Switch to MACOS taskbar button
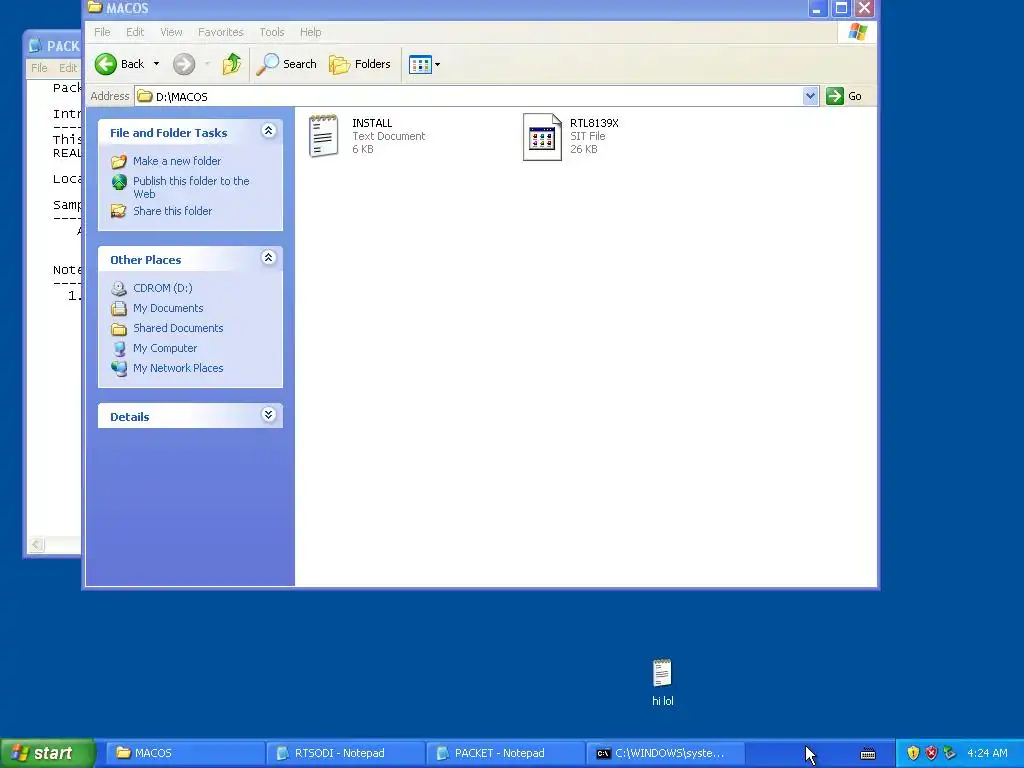This screenshot has width=1024, height=768. click(x=184, y=753)
